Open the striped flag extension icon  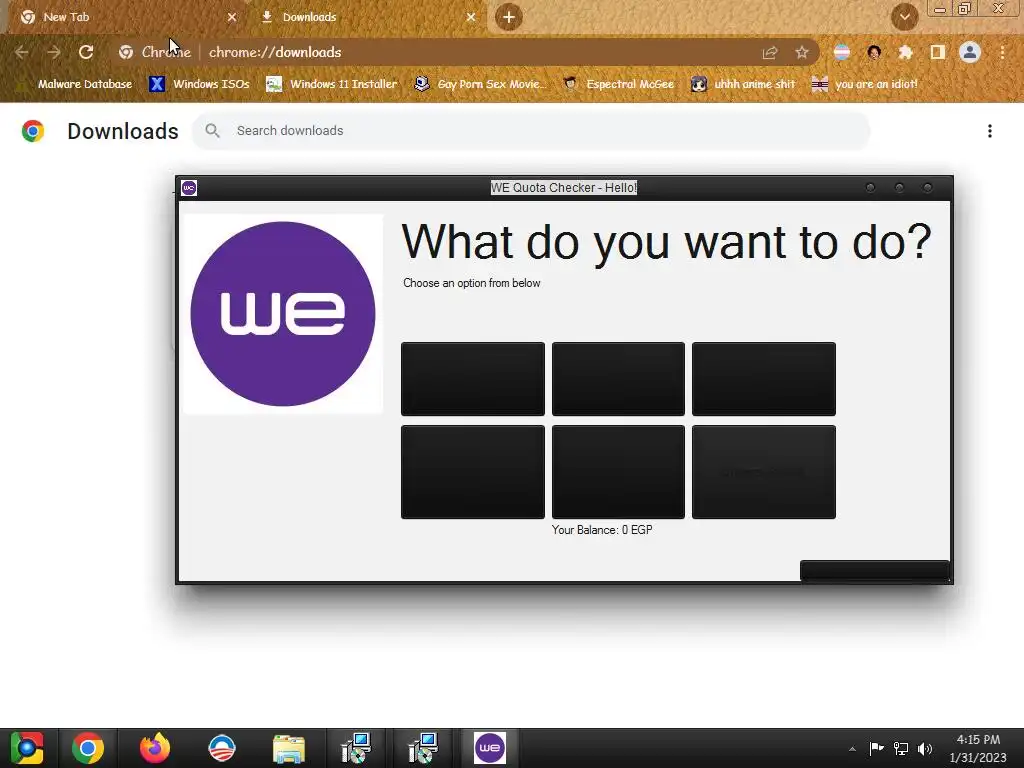tap(842, 52)
